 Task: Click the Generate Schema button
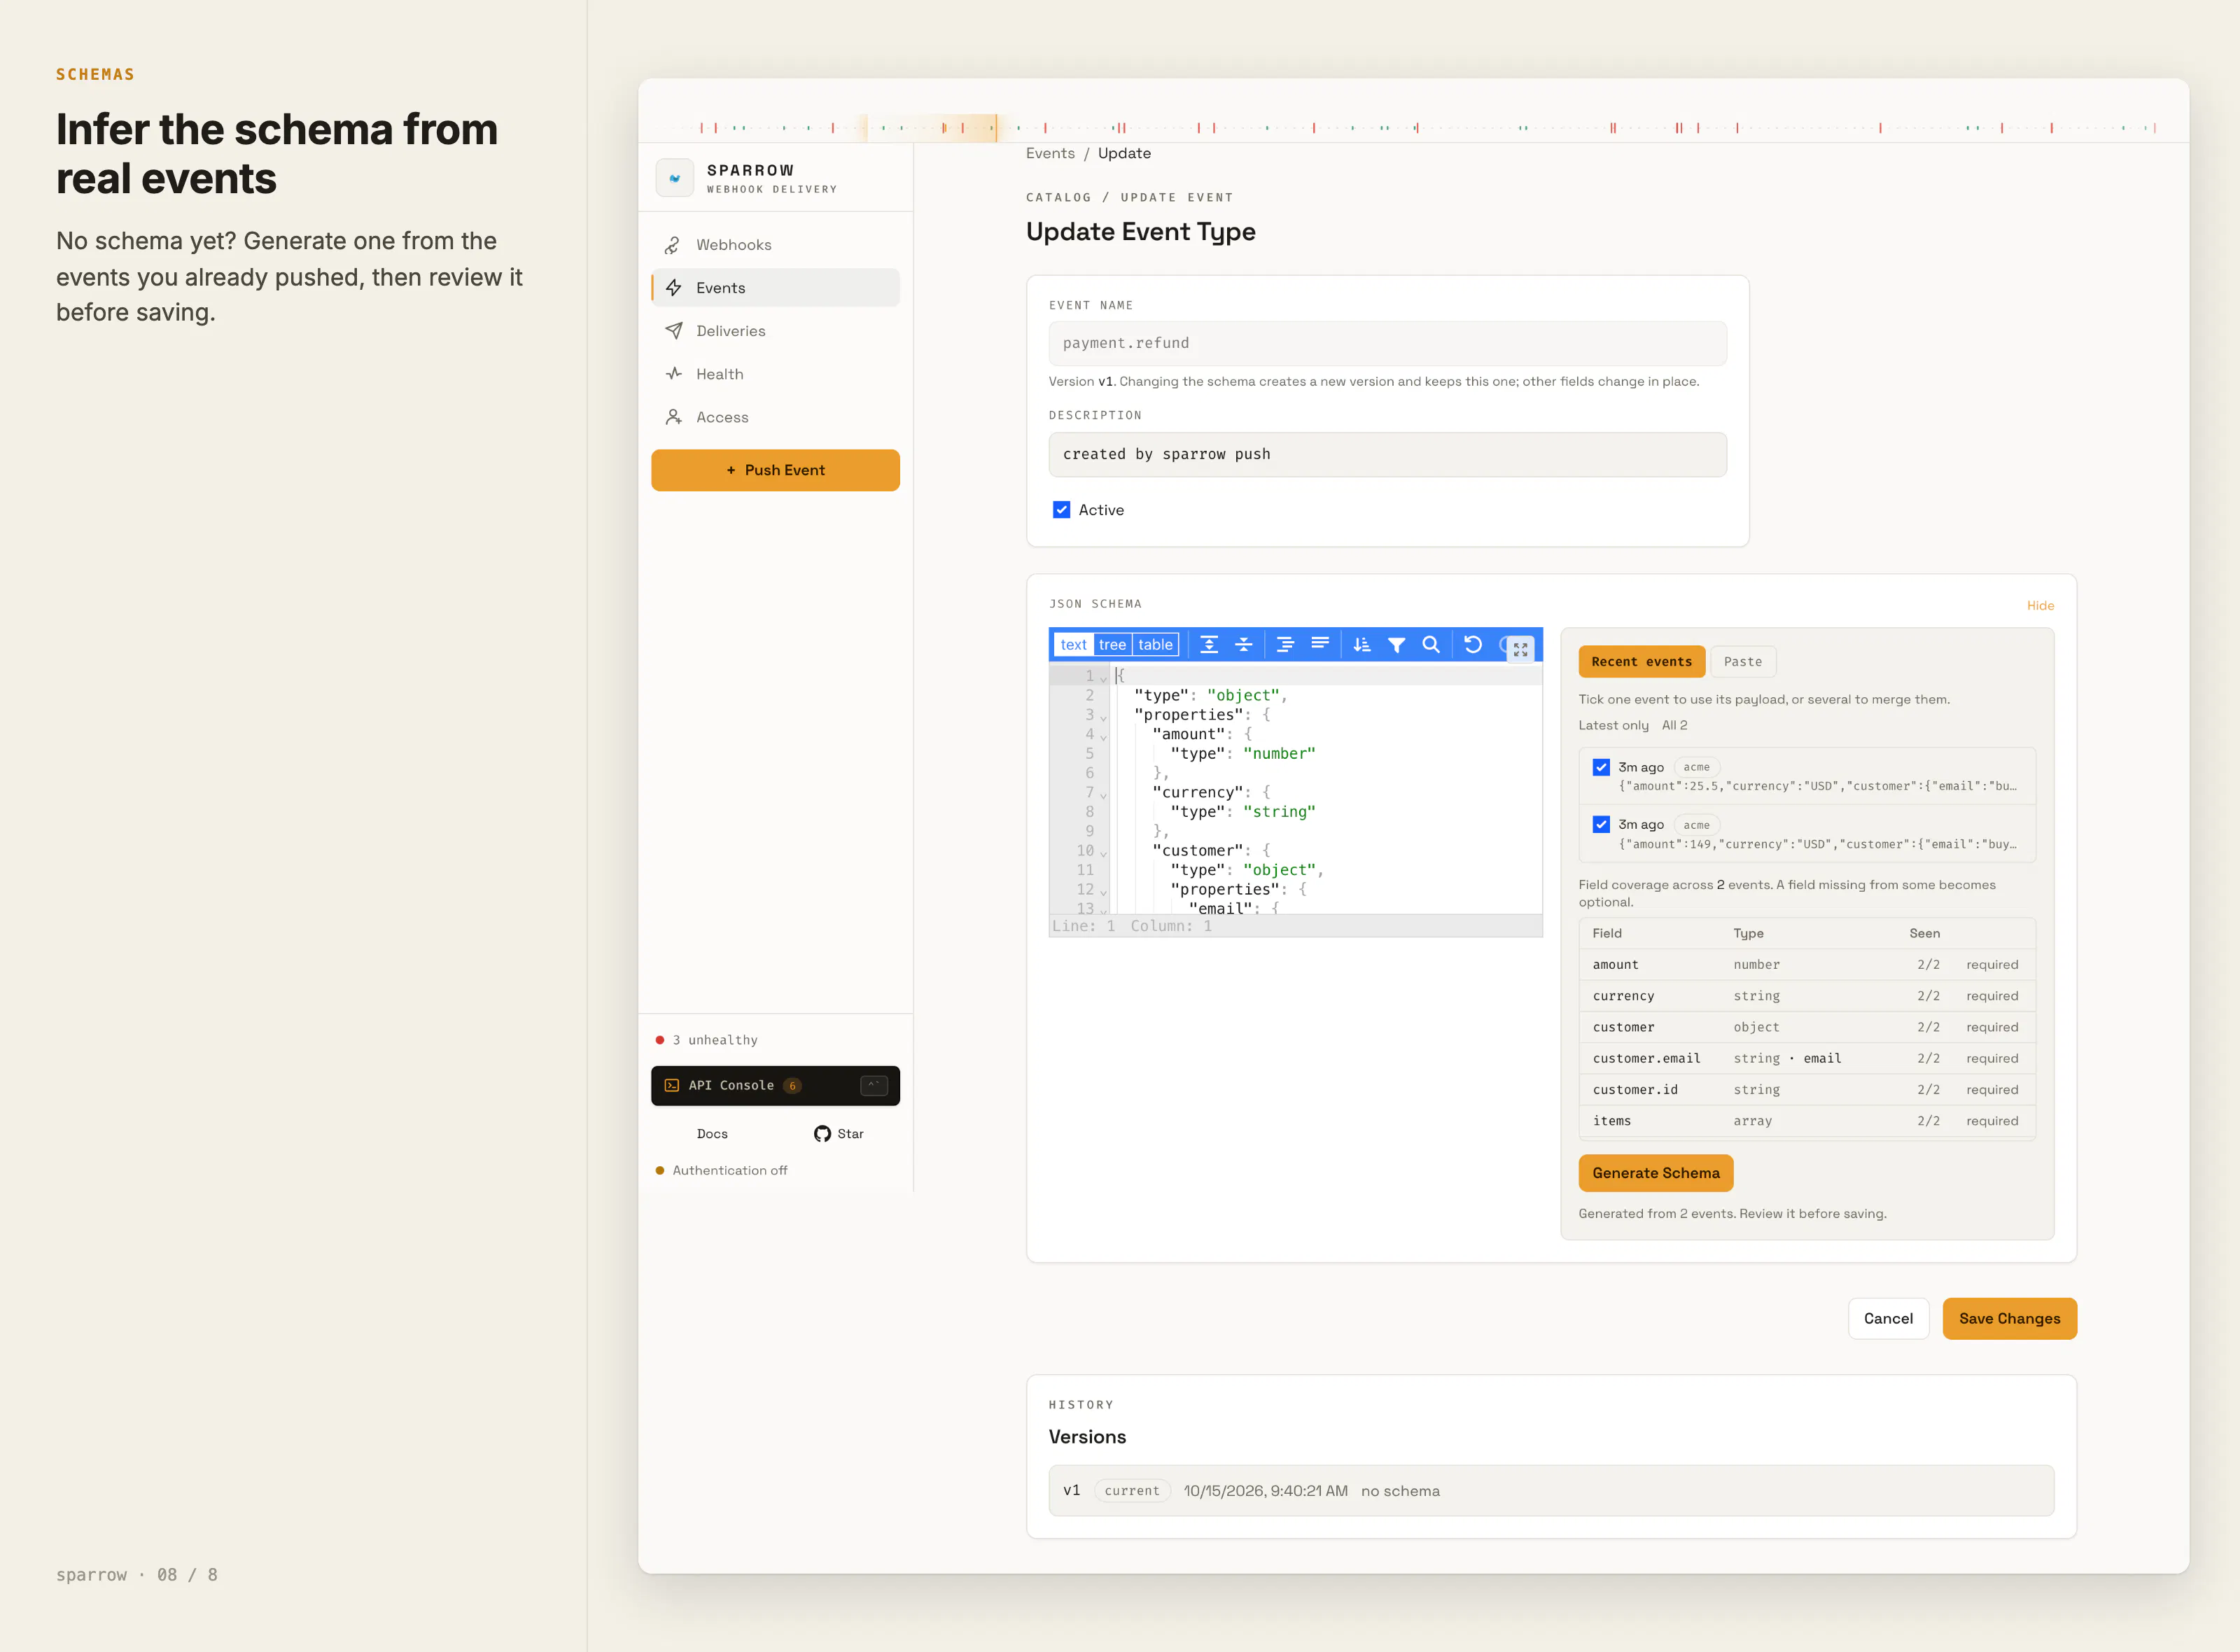(1656, 1173)
